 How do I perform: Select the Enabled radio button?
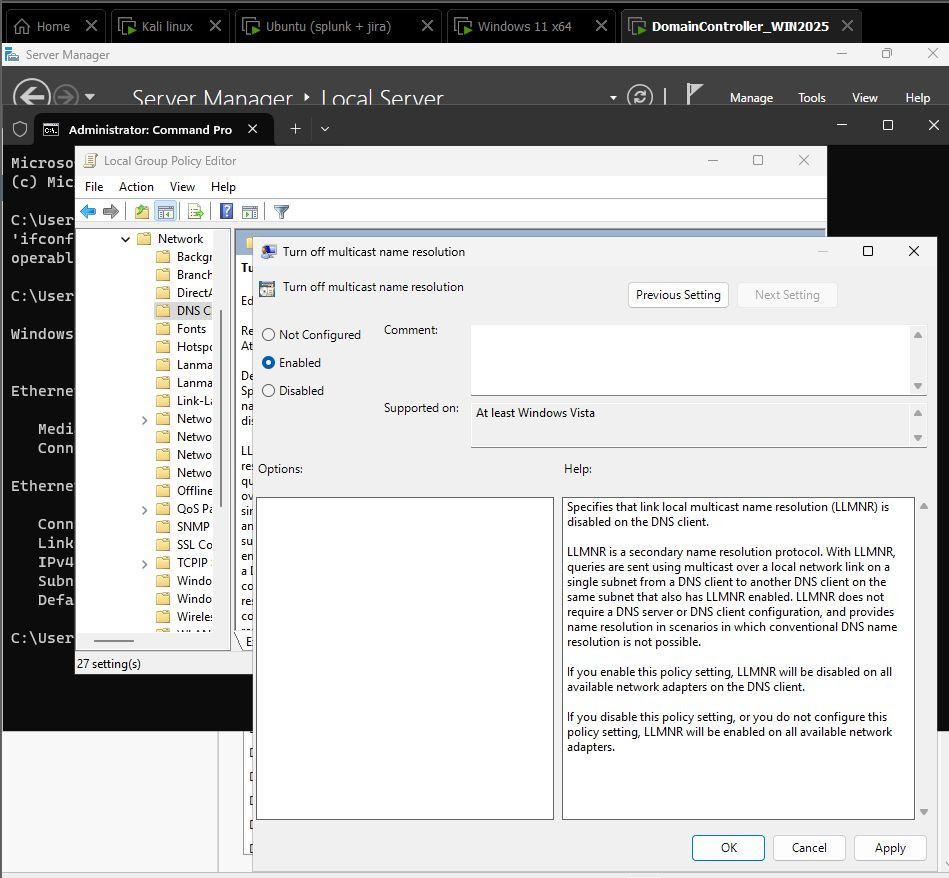(x=268, y=362)
